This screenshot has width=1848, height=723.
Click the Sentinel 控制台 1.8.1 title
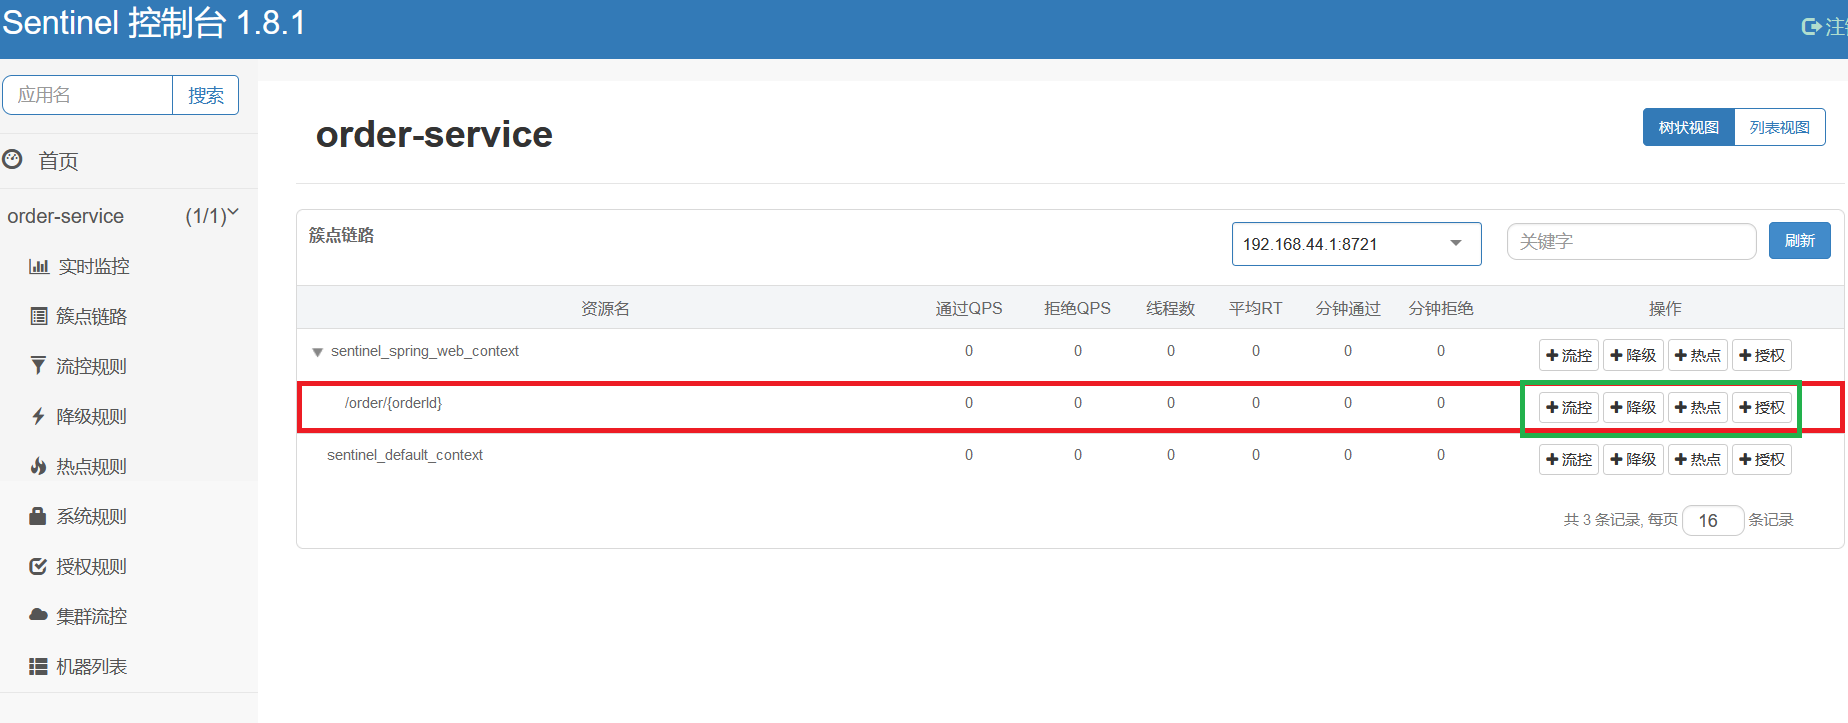click(x=154, y=23)
